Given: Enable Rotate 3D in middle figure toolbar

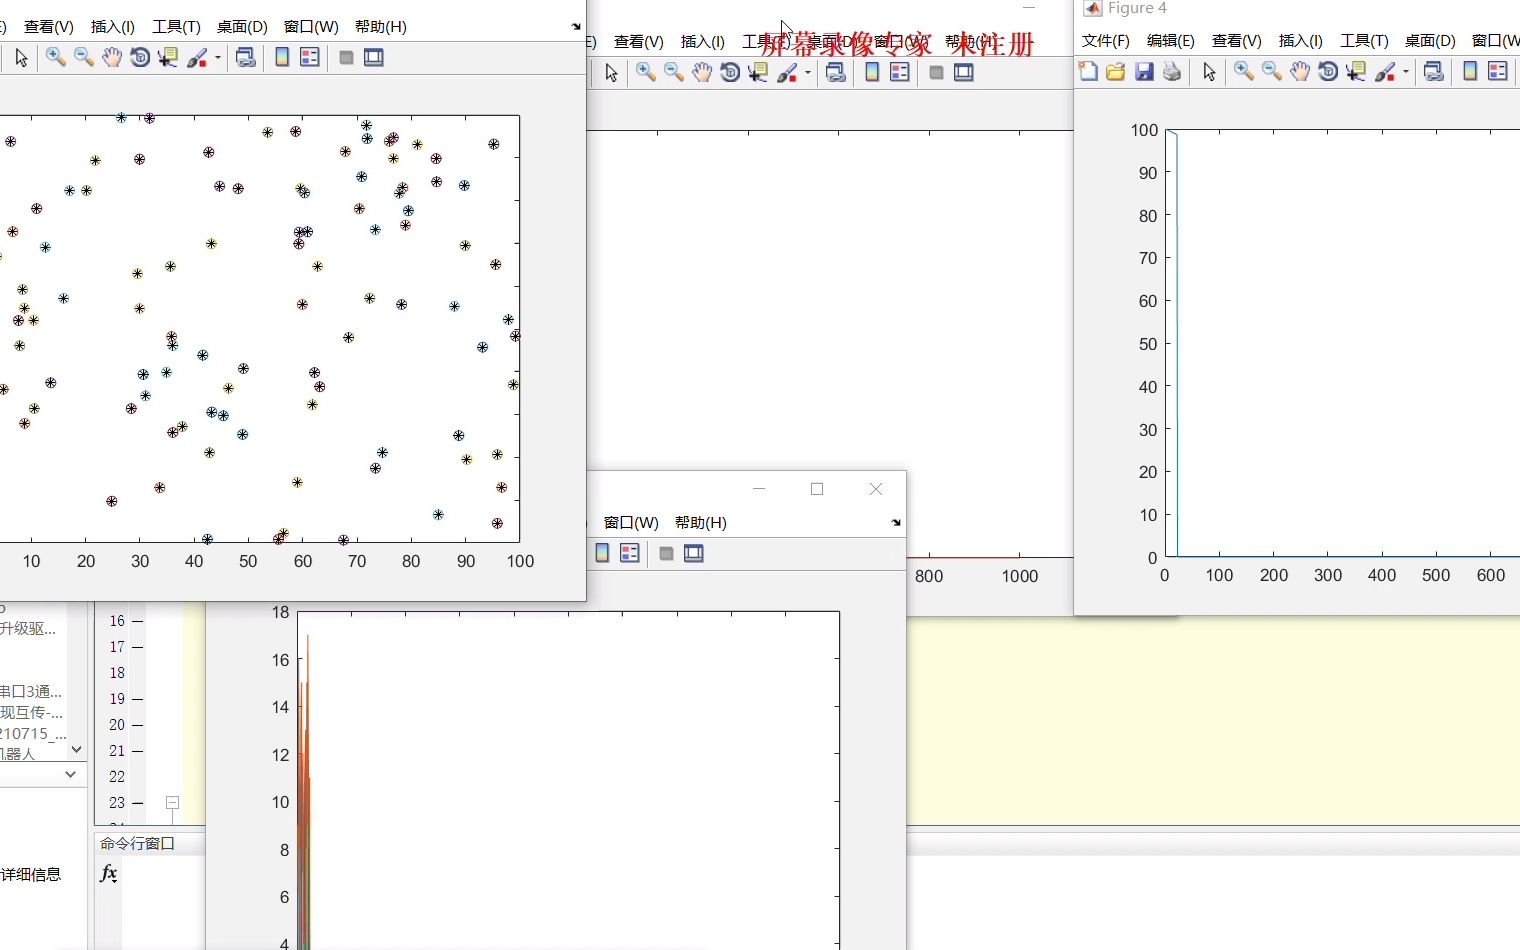Looking at the screenshot, I should (x=730, y=72).
